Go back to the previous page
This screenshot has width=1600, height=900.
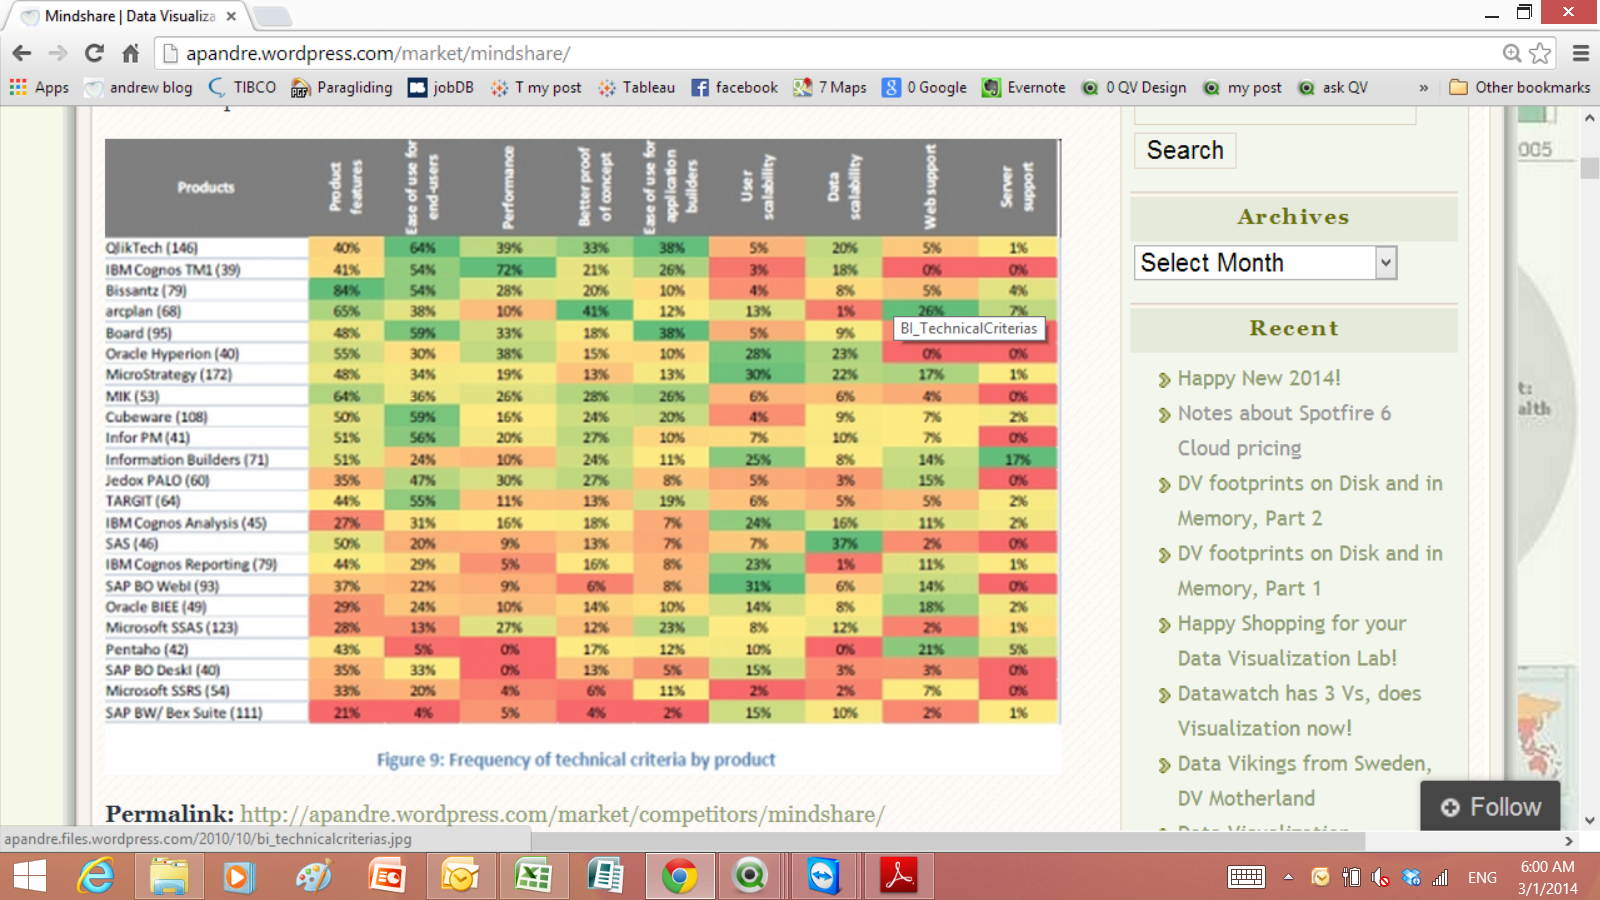pyautogui.click(x=22, y=53)
